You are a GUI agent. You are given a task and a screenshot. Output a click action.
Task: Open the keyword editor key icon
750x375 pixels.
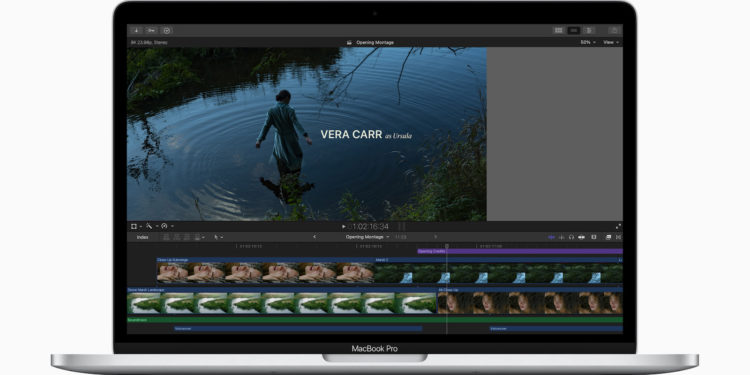[x=151, y=30]
